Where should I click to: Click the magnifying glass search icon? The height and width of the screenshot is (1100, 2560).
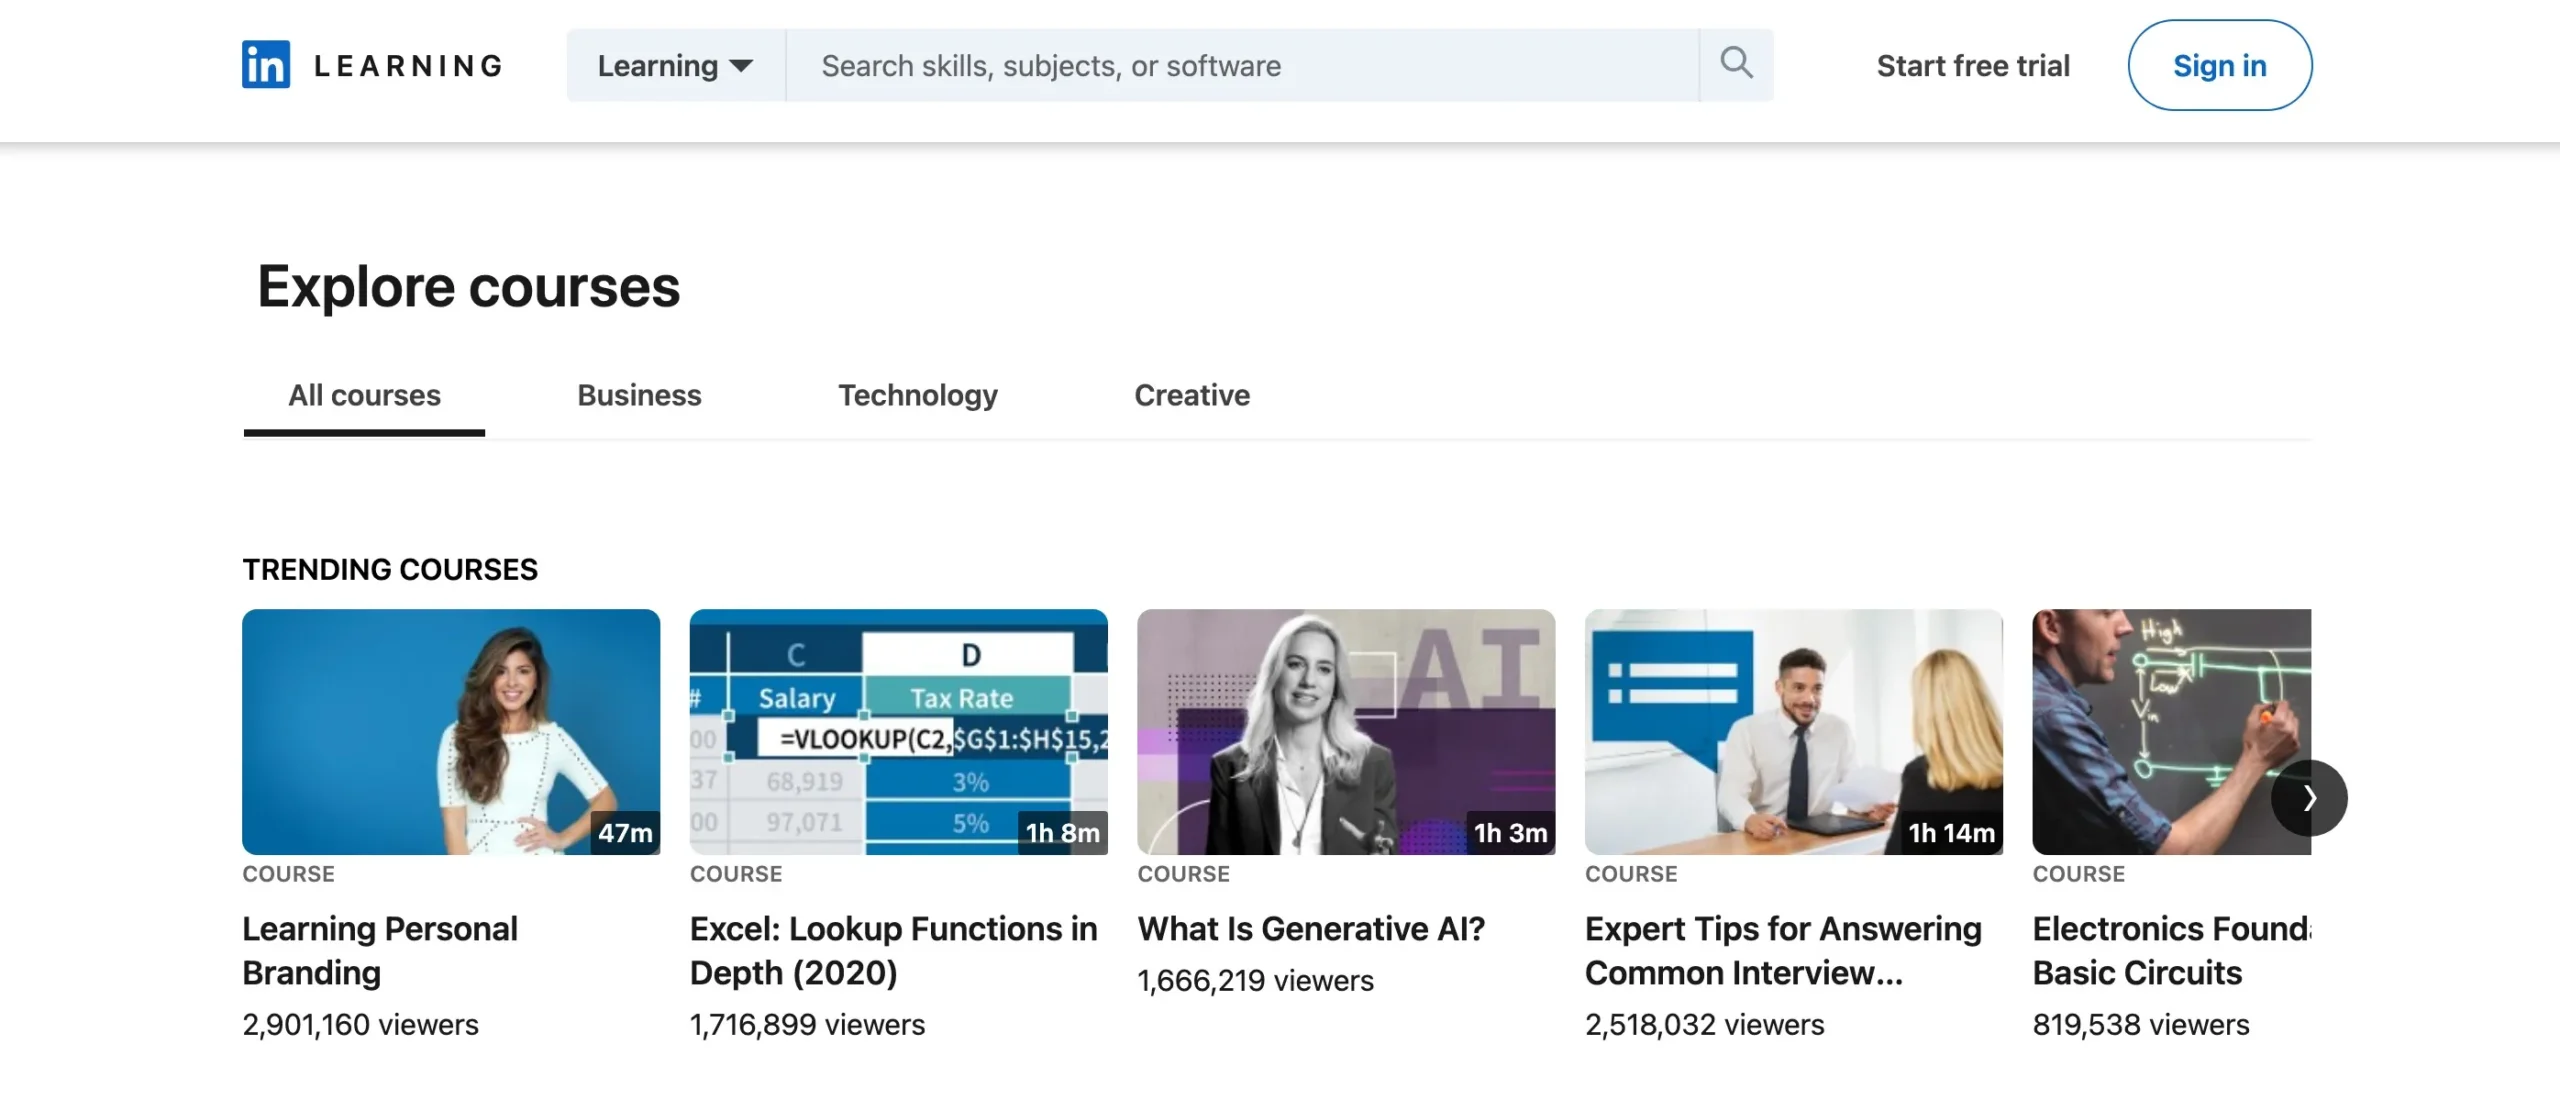(1736, 64)
